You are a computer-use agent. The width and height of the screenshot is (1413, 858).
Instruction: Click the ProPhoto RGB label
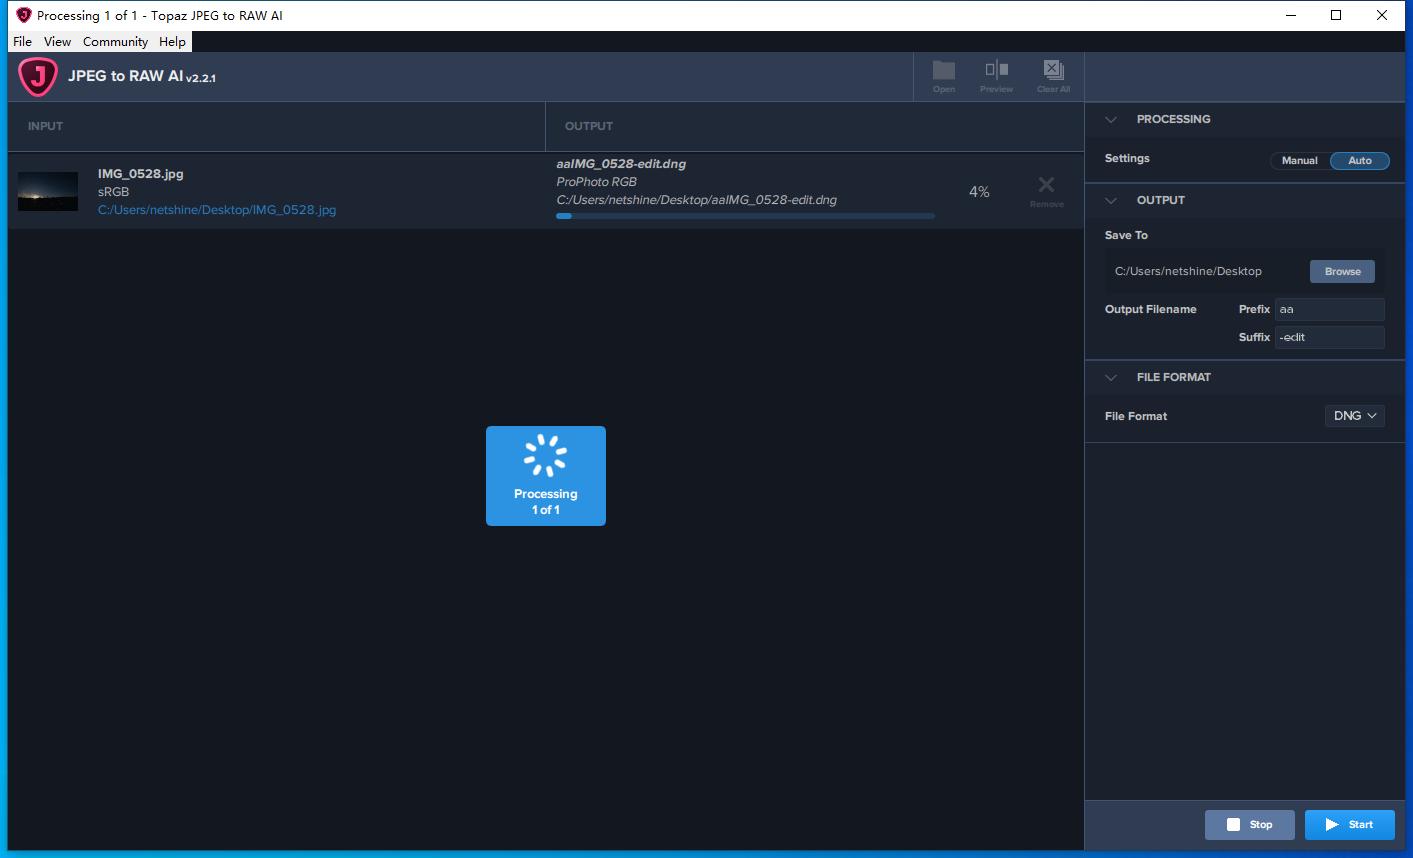tap(596, 182)
